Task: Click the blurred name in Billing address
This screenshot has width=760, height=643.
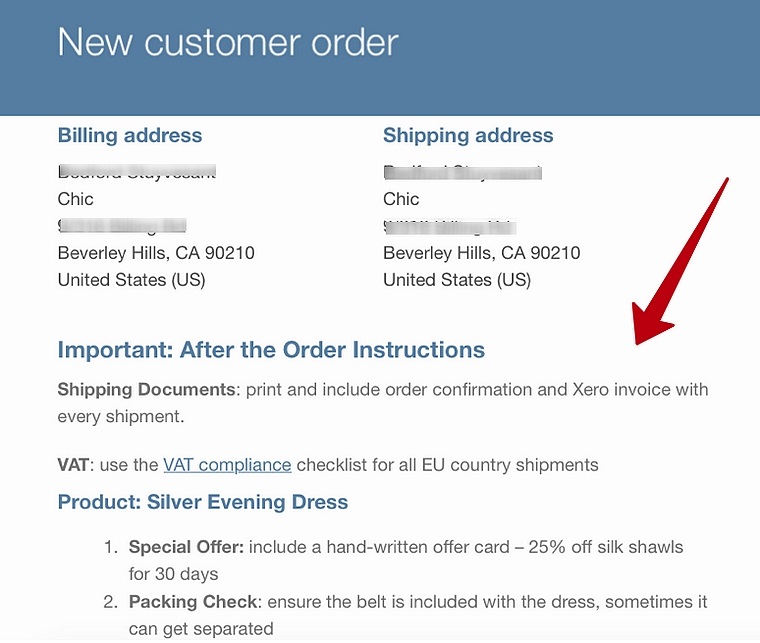Action: [137, 172]
